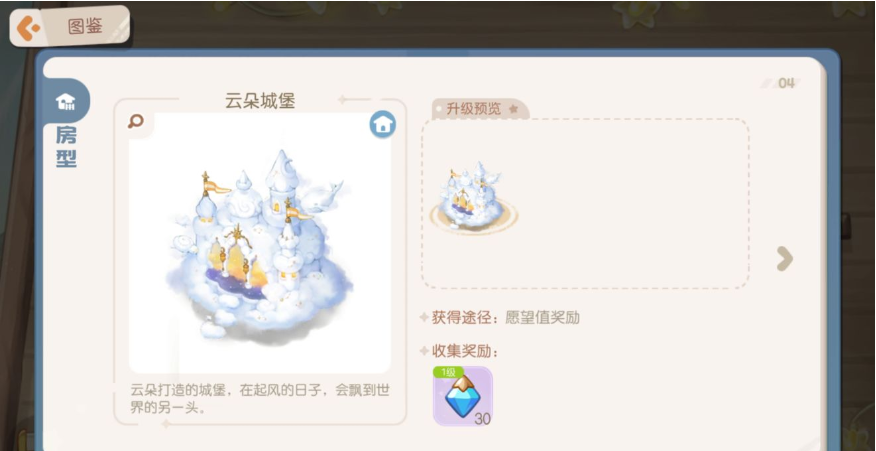
Task: Click the sparkle icon beside 获得途径
Action: (424, 317)
